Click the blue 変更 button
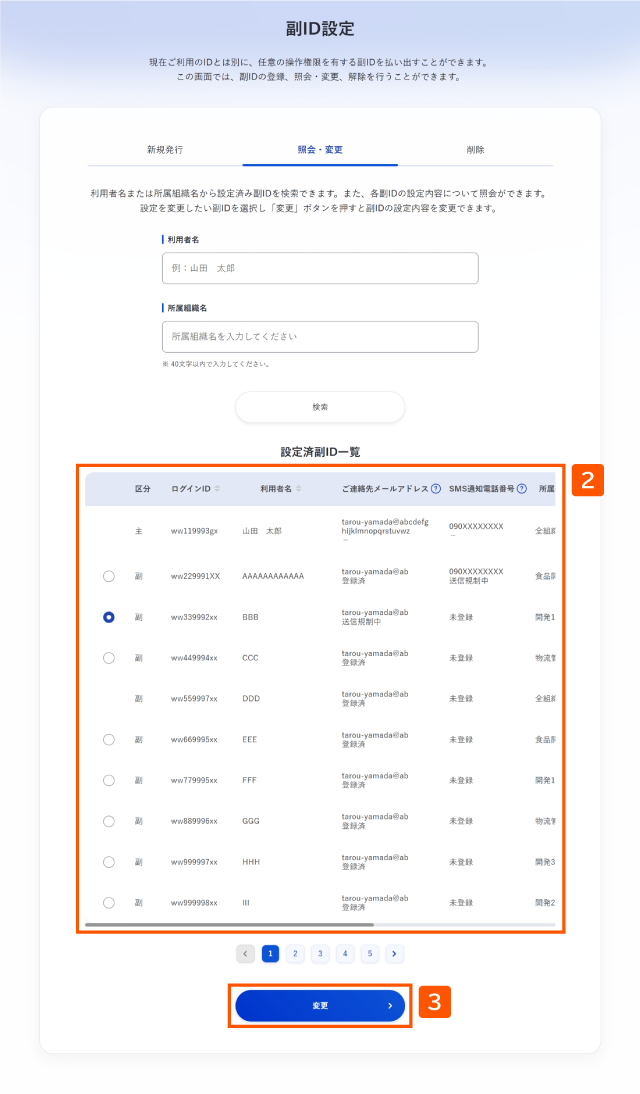 click(x=320, y=1005)
